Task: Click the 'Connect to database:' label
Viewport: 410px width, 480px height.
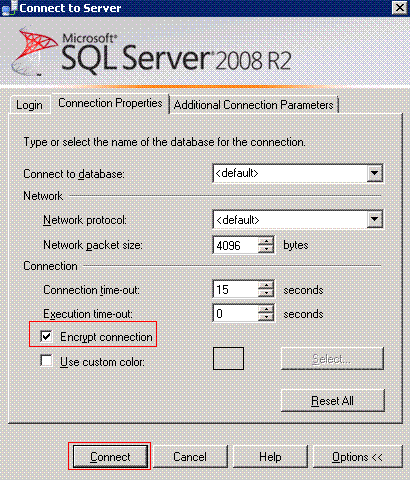Action: [74, 174]
